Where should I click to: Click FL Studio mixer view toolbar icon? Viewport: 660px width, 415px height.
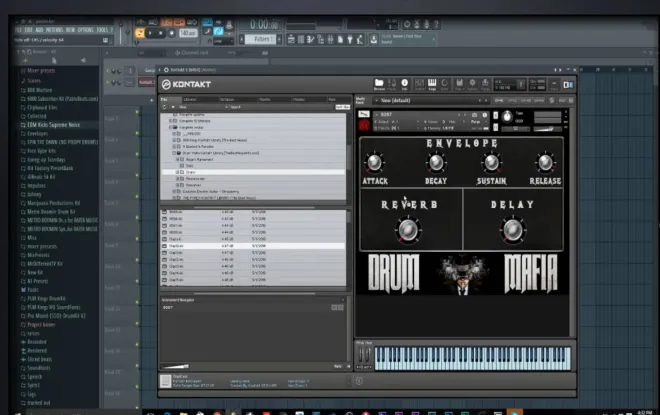click(x=330, y=40)
